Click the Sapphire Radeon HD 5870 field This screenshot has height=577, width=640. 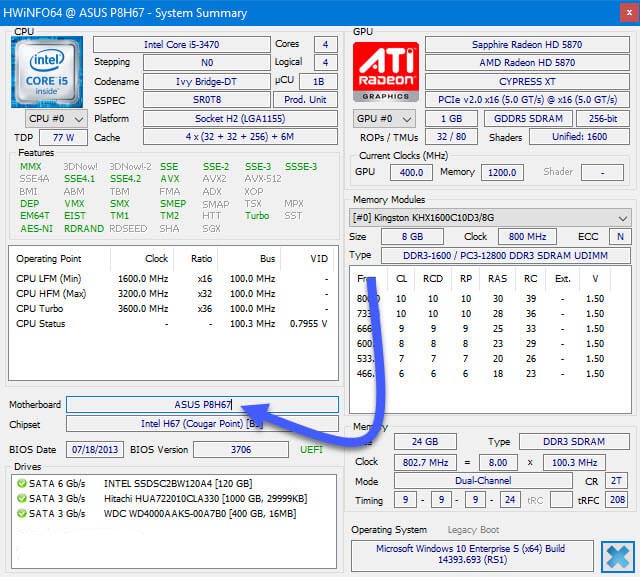(527, 44)
